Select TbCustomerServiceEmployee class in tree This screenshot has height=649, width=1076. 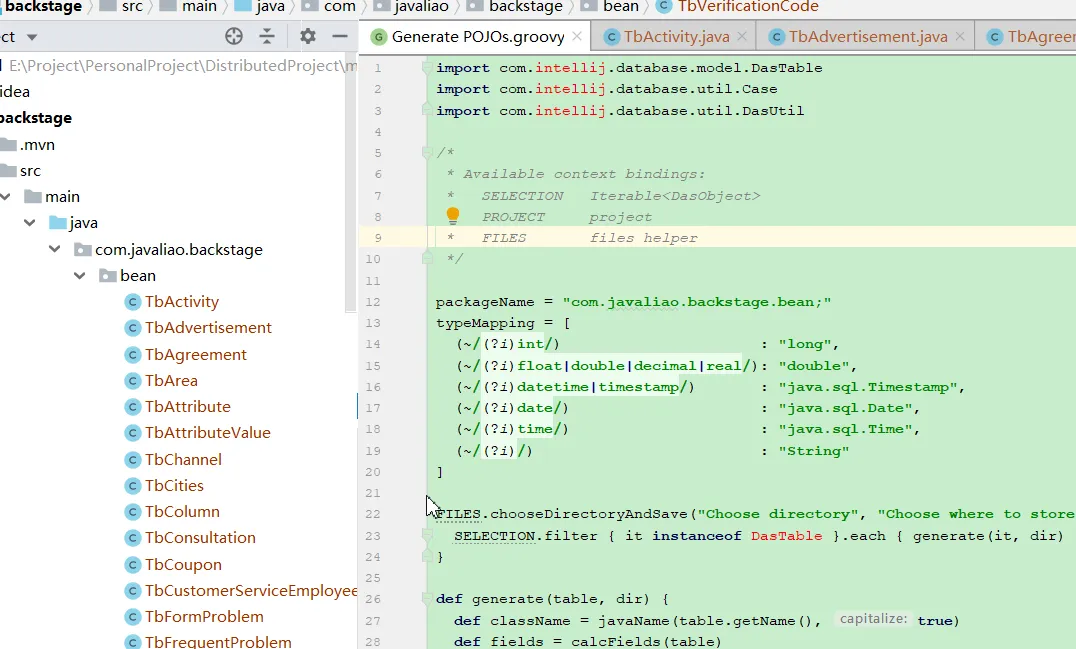(x=250, y=591)
